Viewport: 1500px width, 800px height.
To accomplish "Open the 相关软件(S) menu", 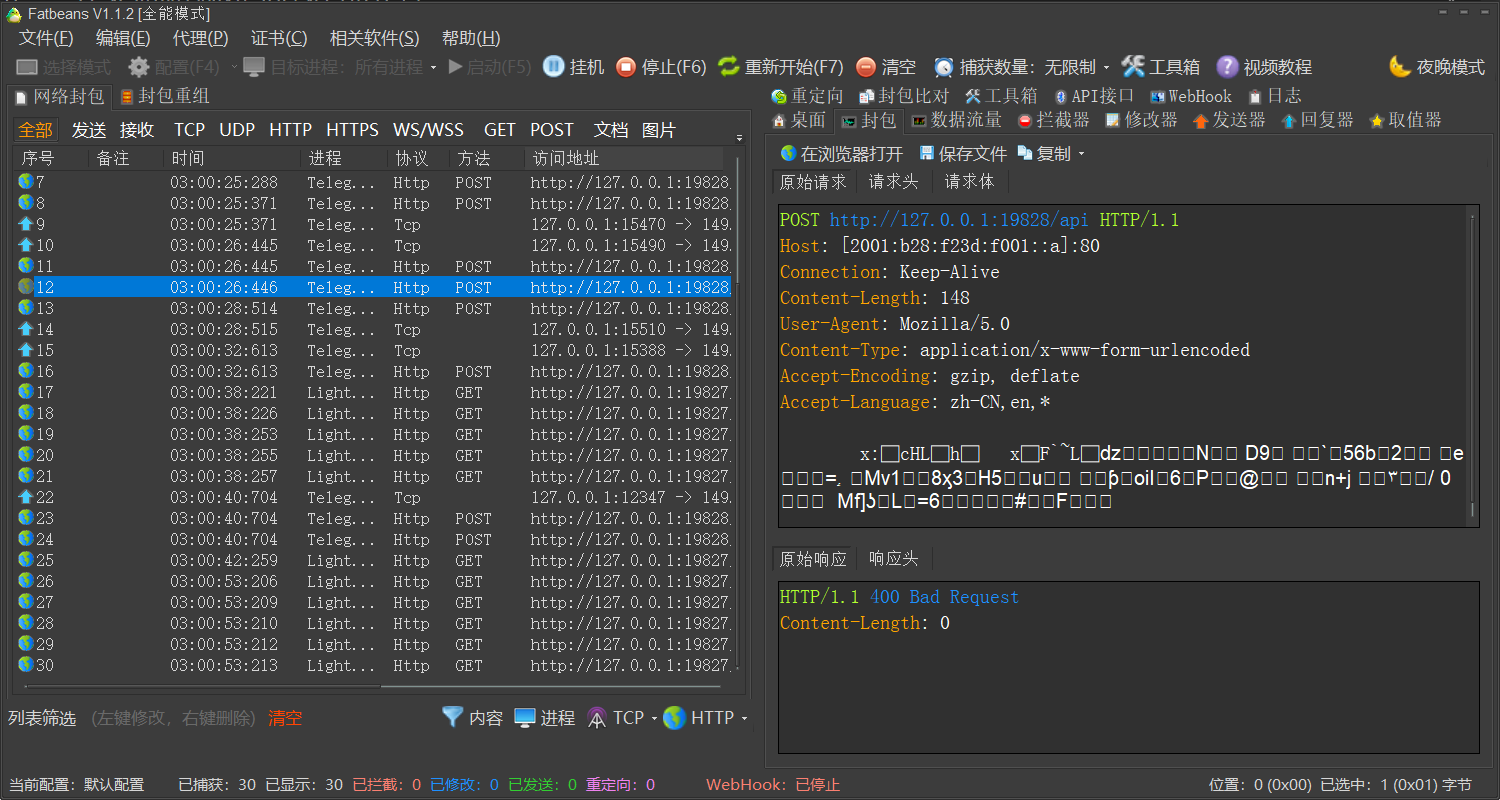I will point(375,38).
